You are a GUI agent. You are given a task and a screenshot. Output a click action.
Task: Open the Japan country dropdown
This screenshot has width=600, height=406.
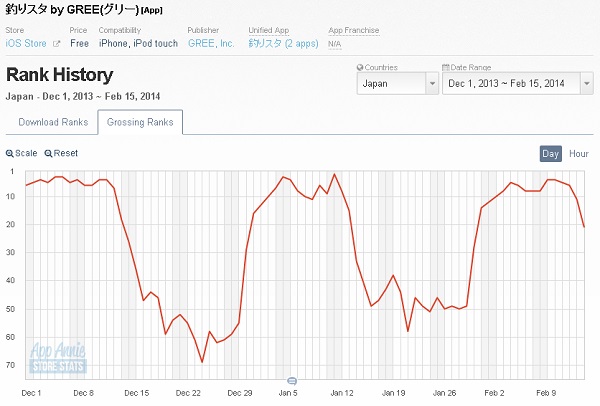pyautogui.click(x=397, y=85)
